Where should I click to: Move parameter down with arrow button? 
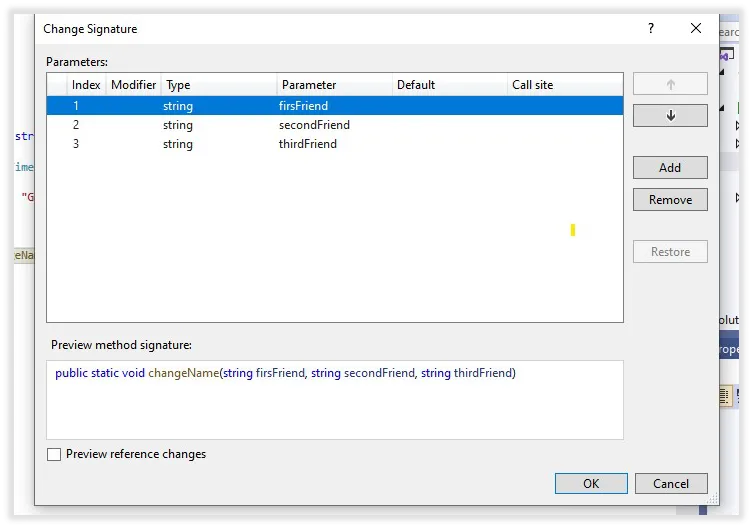point(670,115)
